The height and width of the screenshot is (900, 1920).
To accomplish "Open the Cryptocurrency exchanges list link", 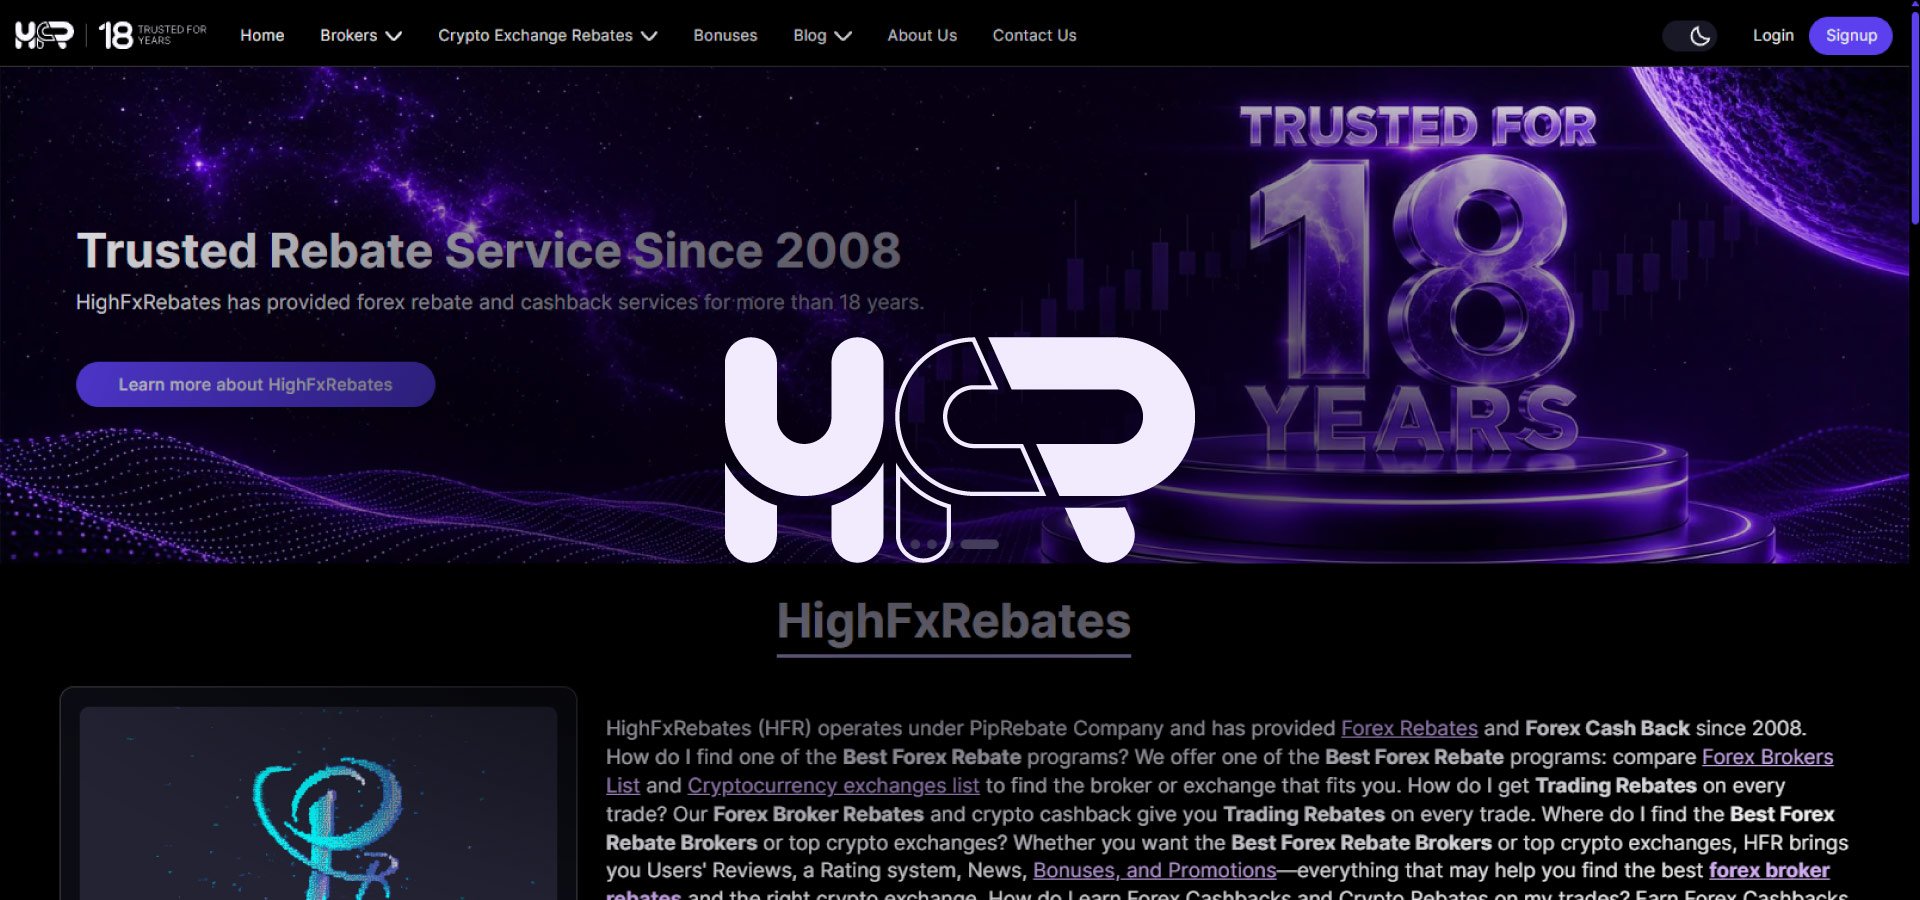I will point(833,786).
